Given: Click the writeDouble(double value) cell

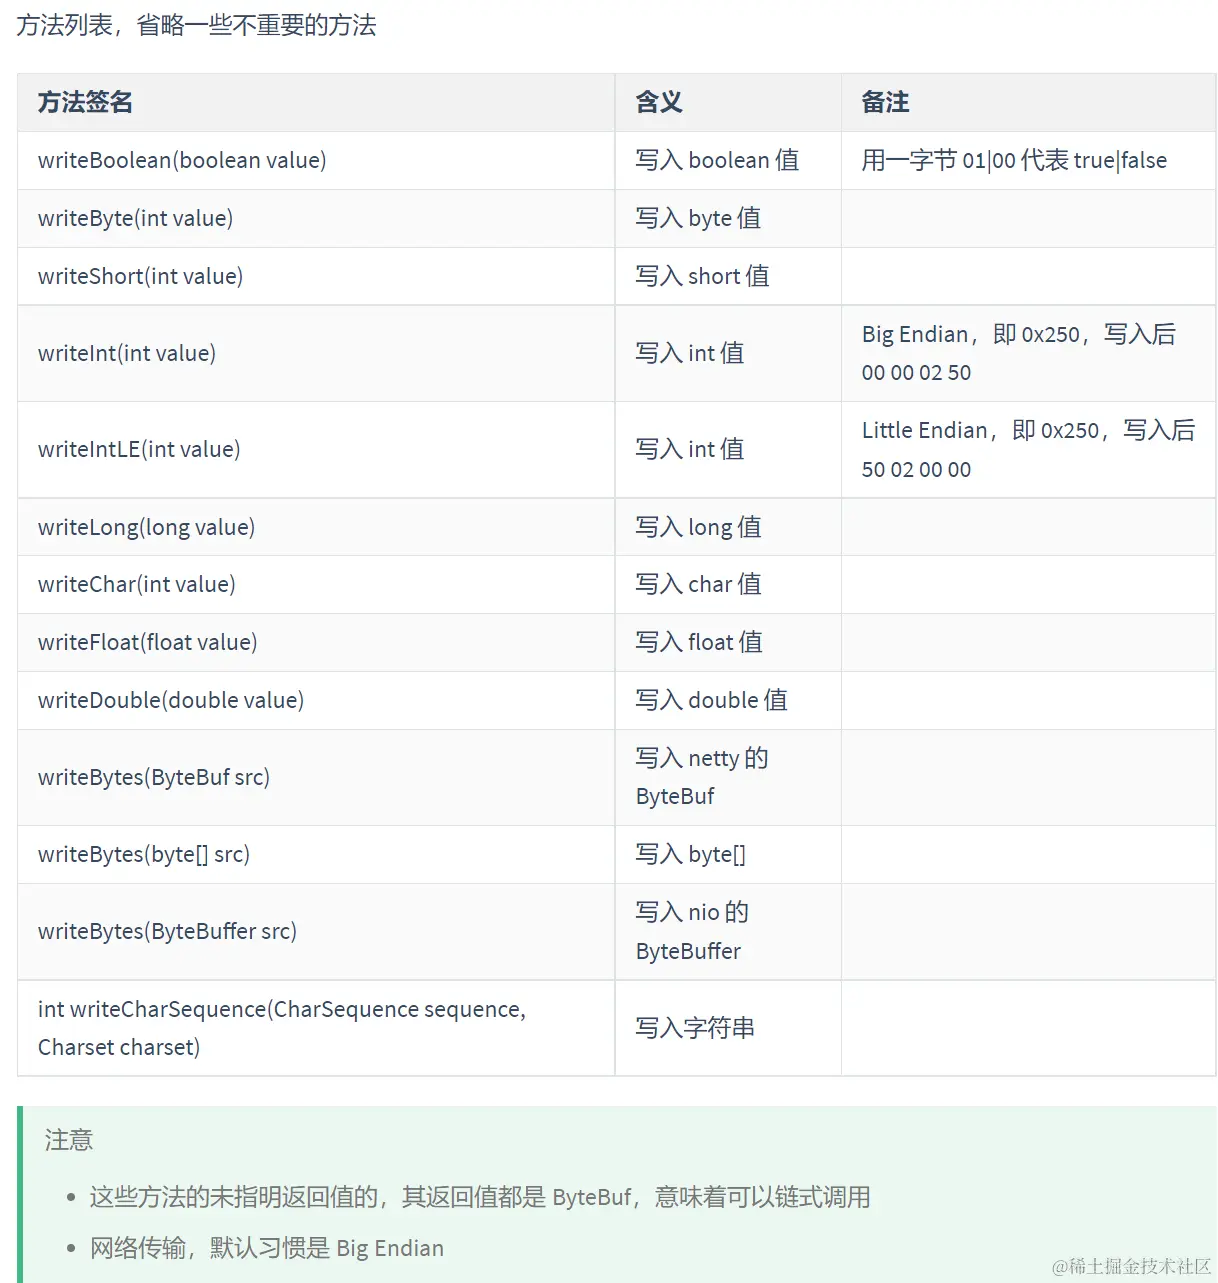Looking at the screenshot, I should click(x=170, y=700).
